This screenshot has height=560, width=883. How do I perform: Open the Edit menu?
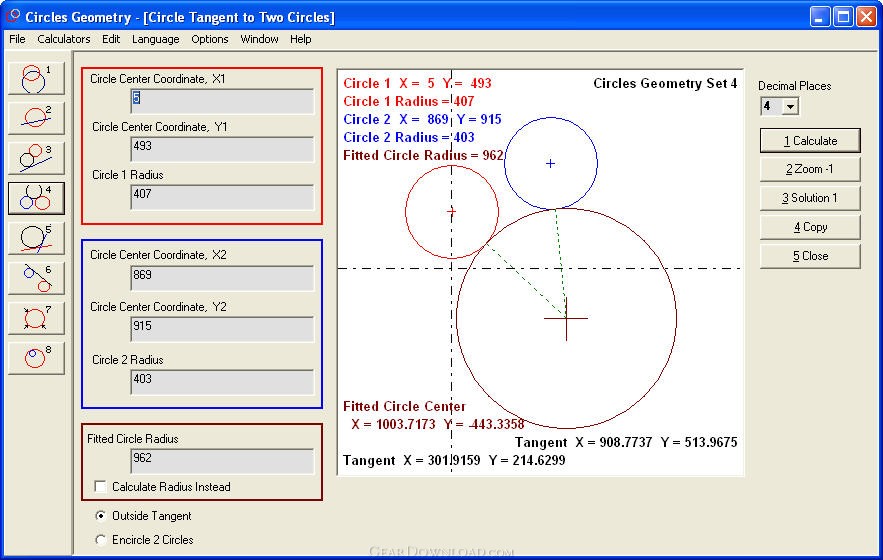click(111, 39)
